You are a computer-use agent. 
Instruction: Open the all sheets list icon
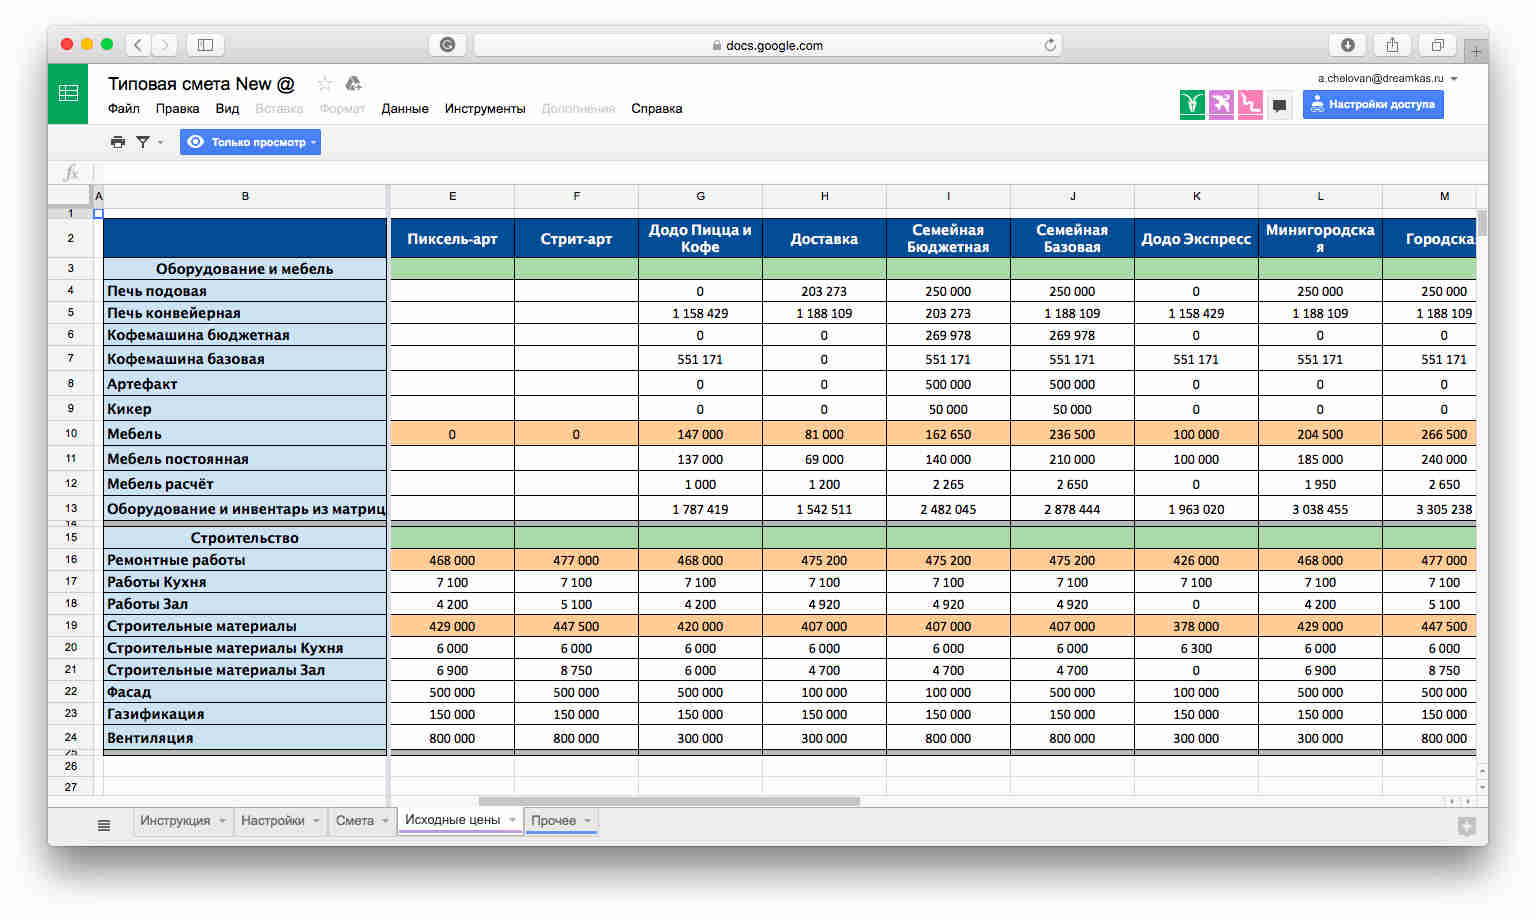tap(104, 825)
